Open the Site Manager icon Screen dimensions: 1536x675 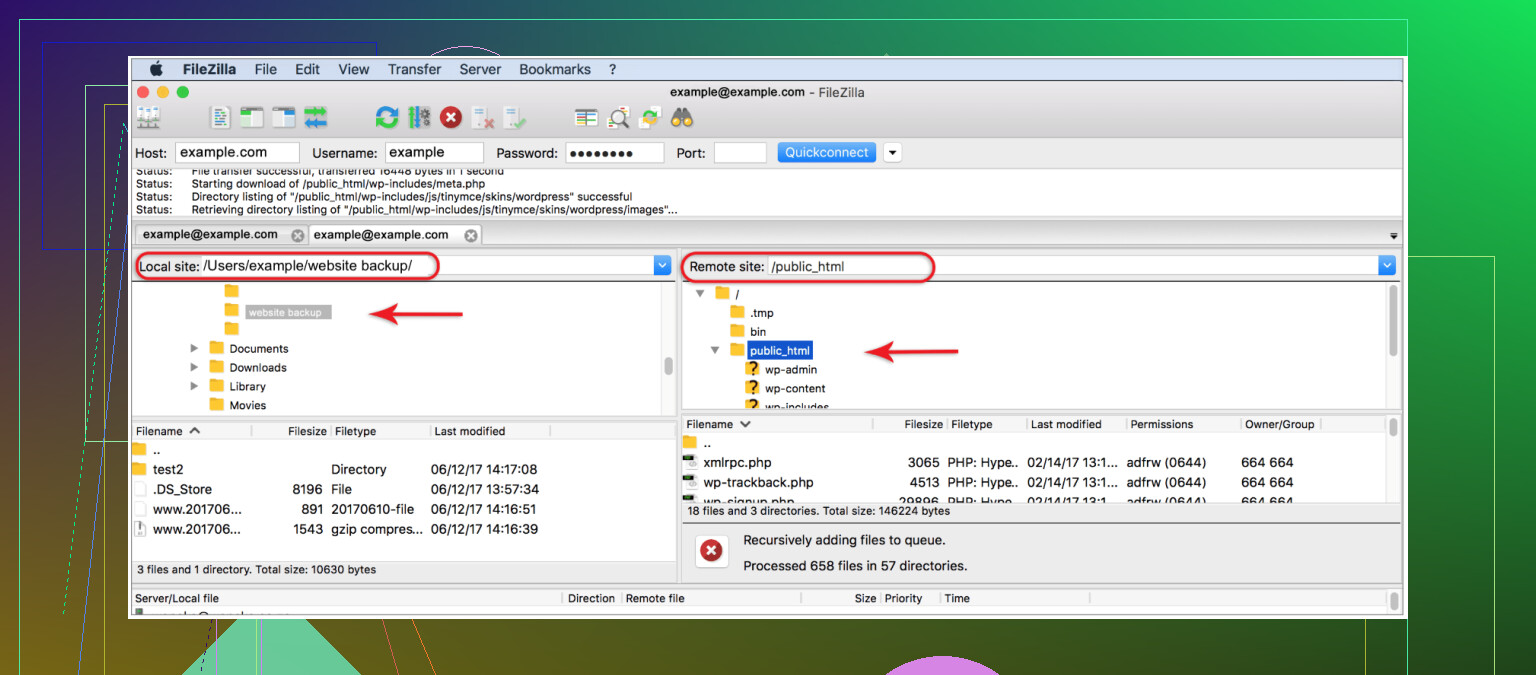coord(148,118)
